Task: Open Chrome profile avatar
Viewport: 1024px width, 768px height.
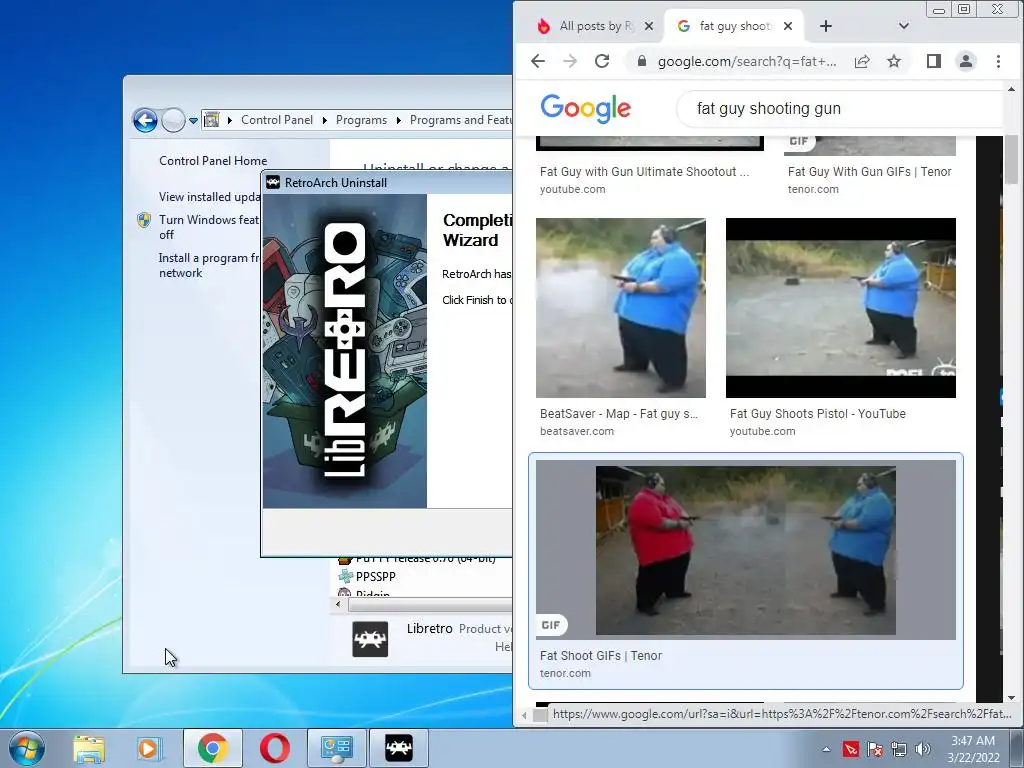Action: tap(966, 61)
